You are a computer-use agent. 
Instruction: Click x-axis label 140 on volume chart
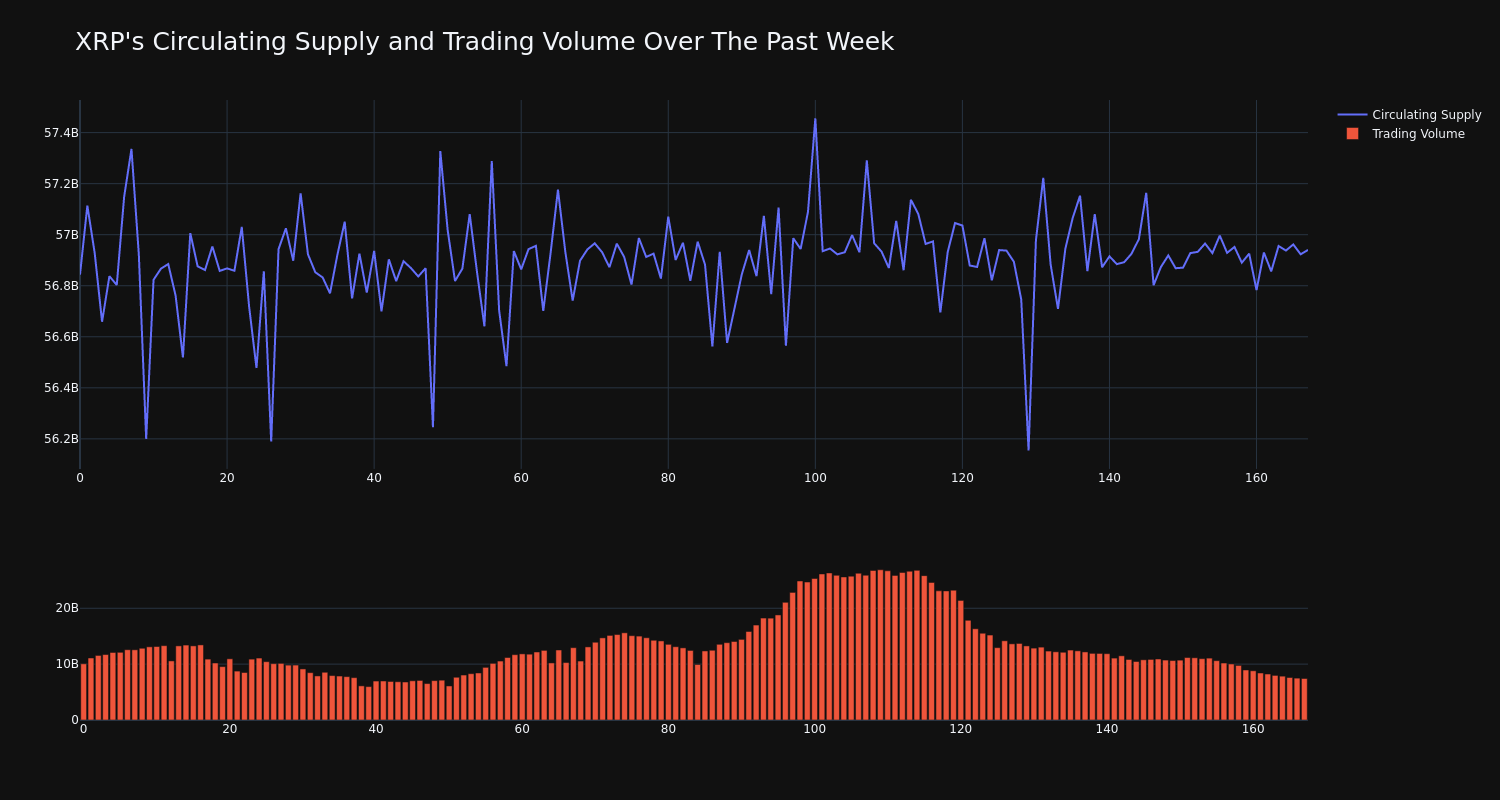(1107, 729)
